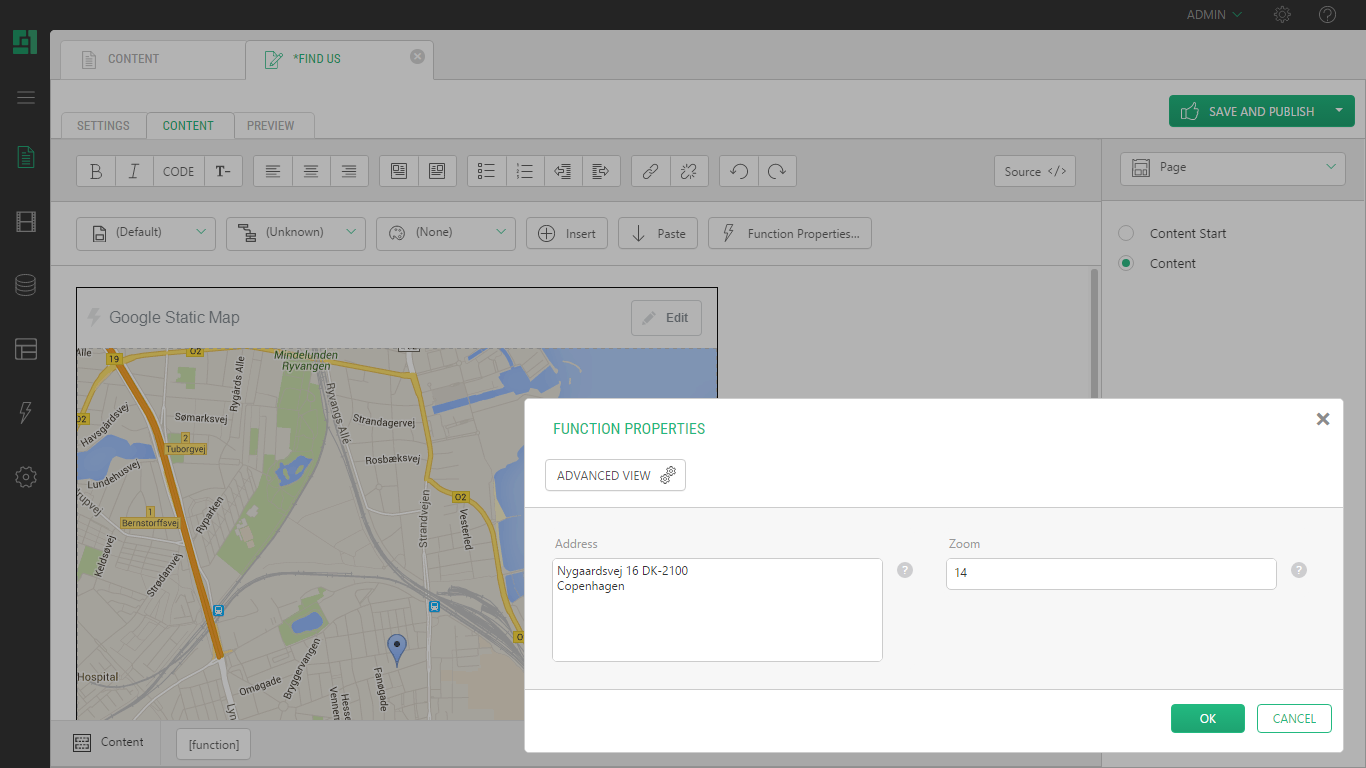Click the insert link chain icon

click(x=650, y=171)
